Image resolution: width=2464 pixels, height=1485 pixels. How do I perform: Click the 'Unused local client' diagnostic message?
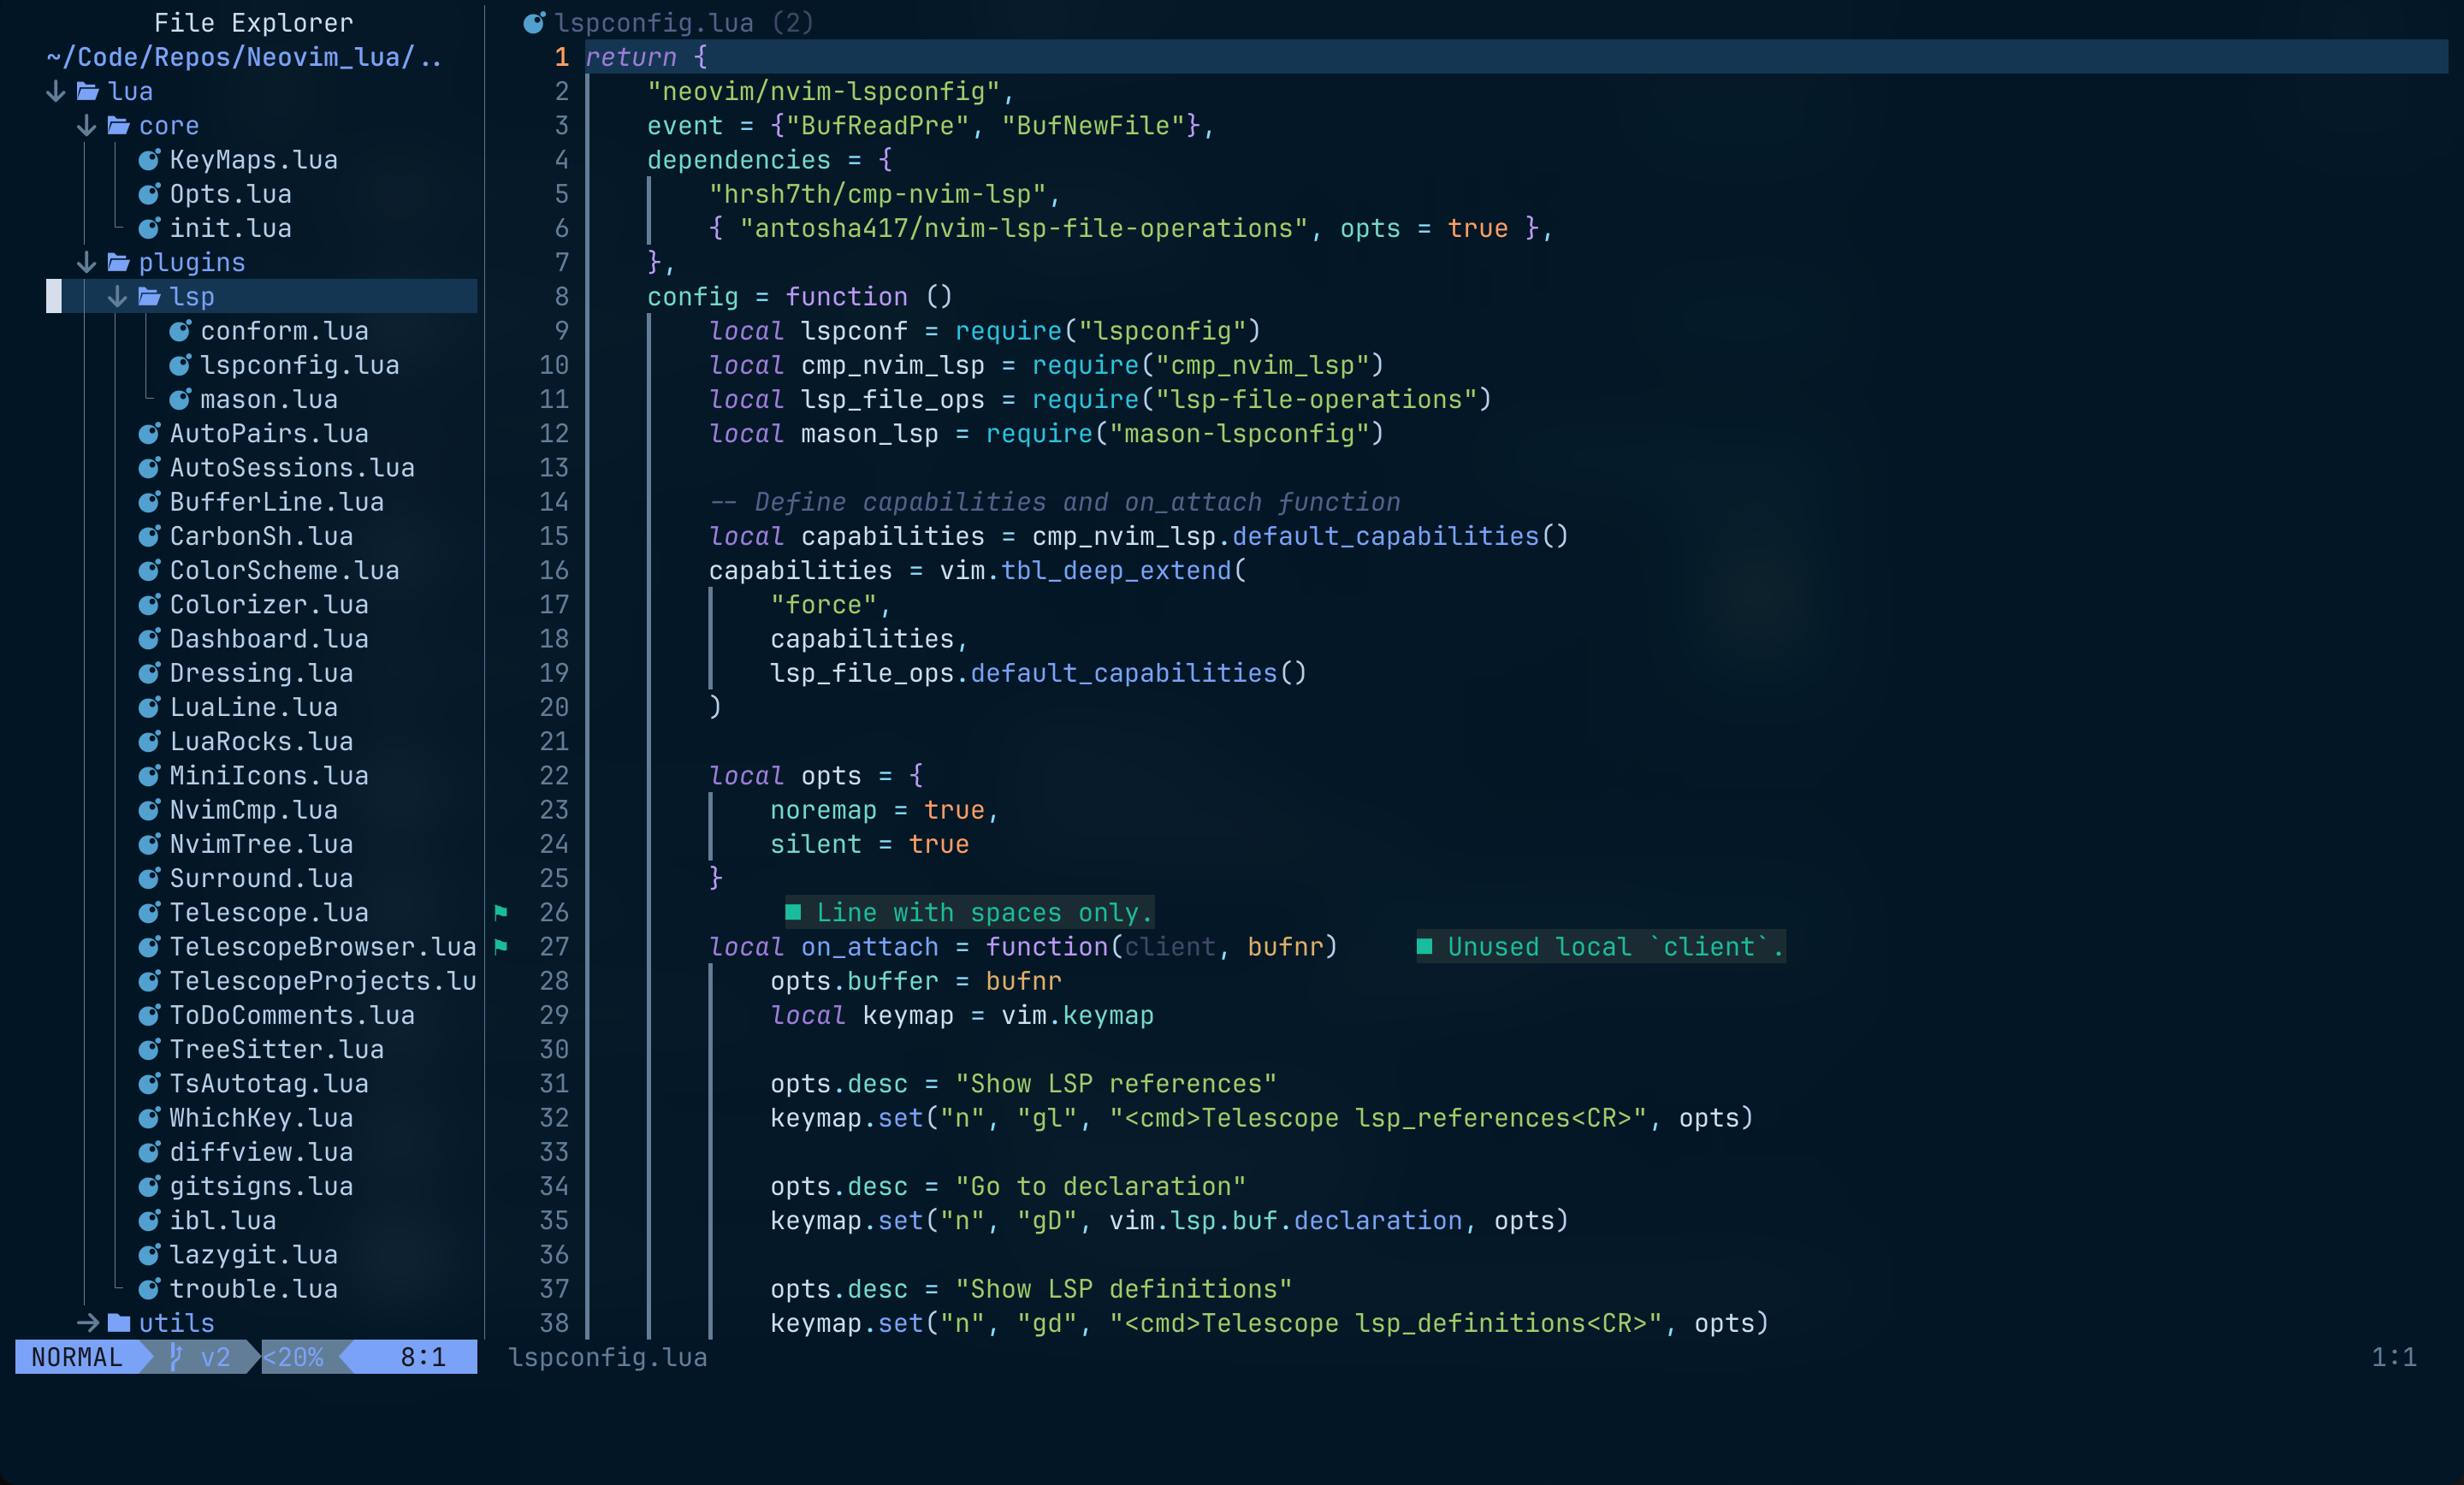[x=1602, y=946]
